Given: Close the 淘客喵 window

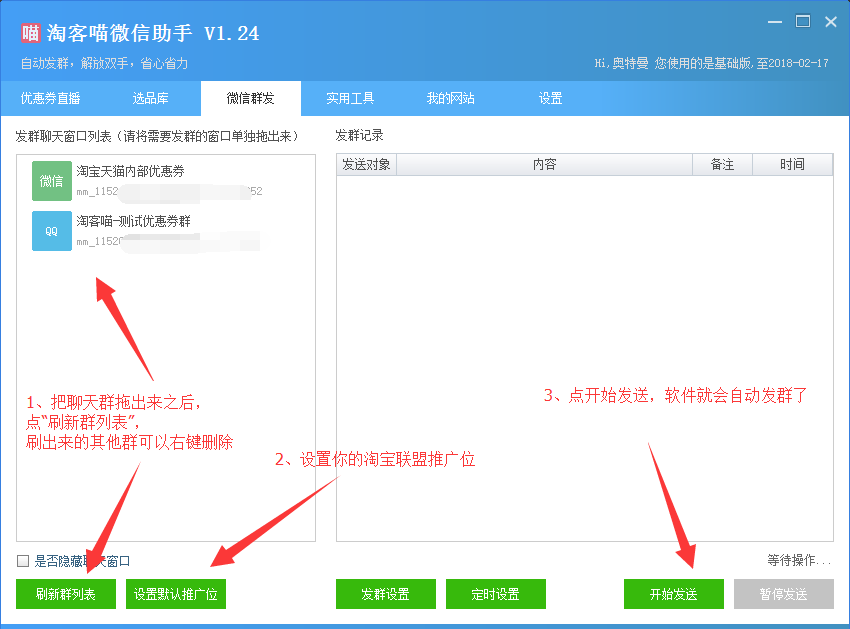Looking at the screenshot, I should pos(830,22).
